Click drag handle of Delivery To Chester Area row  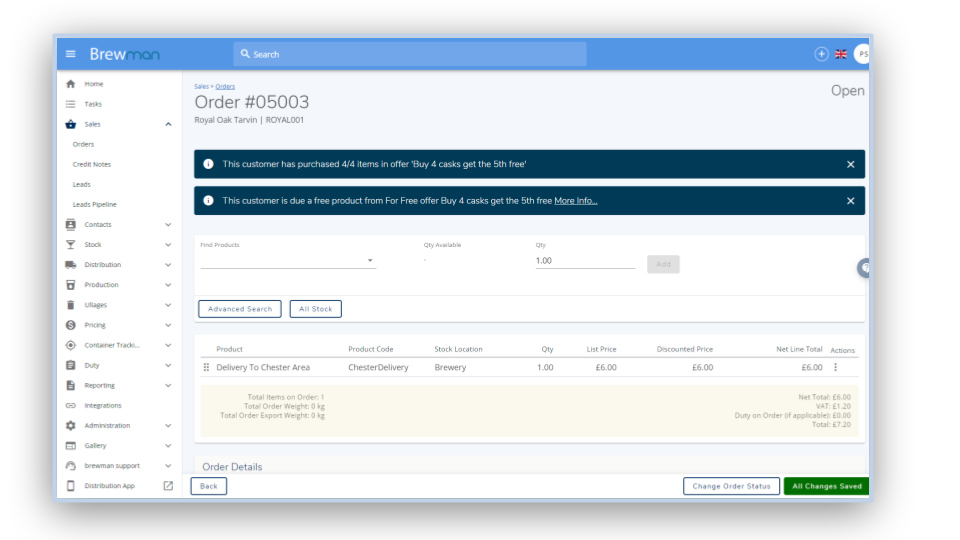tap(206, 367)
